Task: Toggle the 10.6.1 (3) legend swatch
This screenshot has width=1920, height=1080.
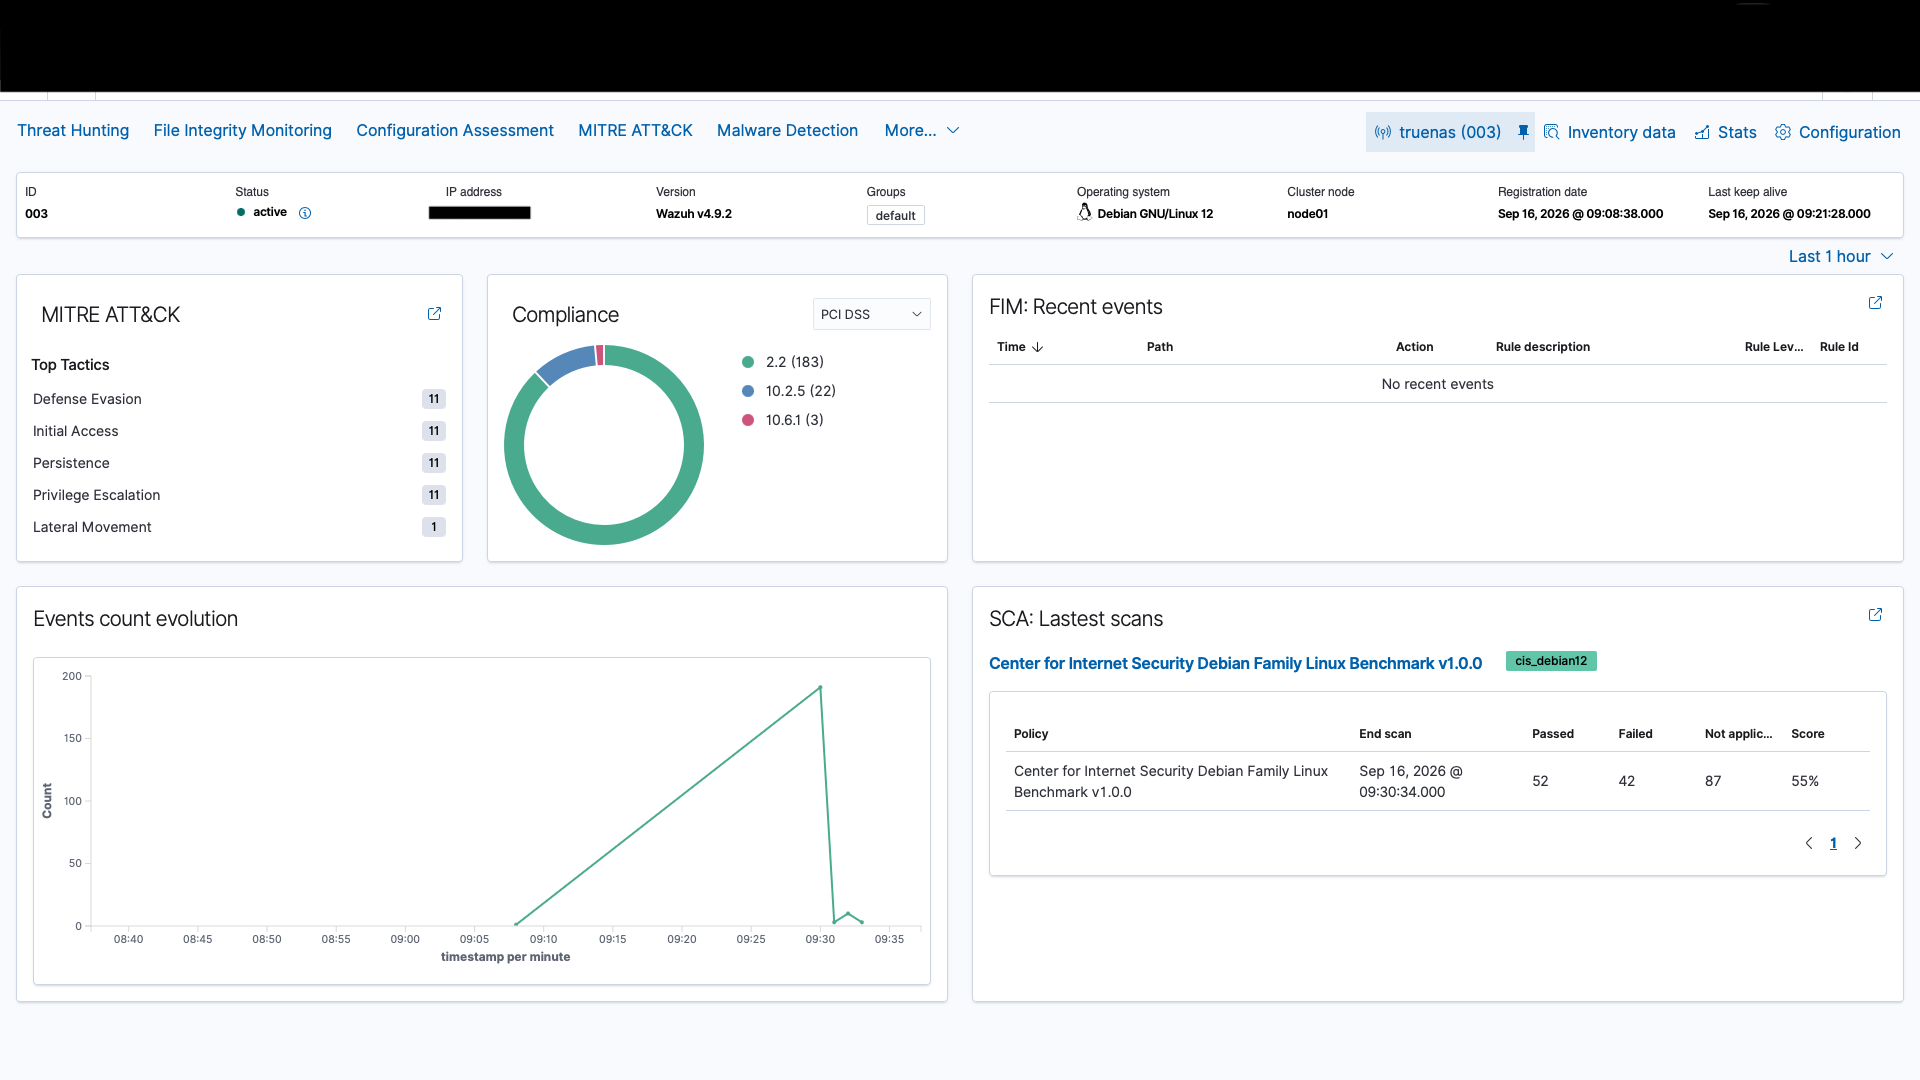Action: point(748,420)
